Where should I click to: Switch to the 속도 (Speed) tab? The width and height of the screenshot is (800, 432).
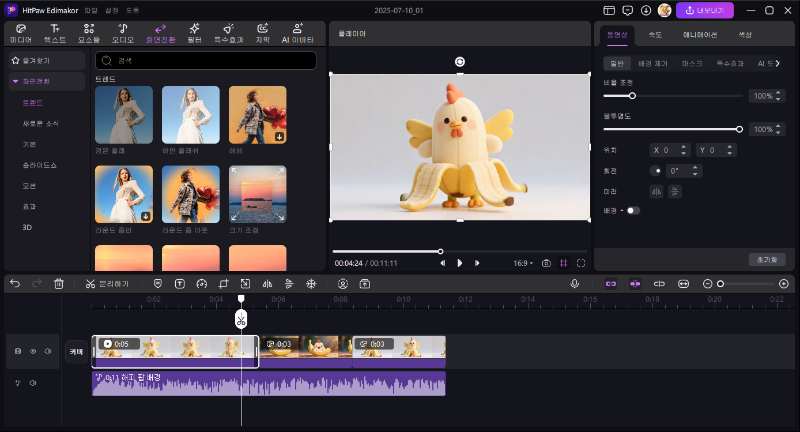tap(655, 35)
